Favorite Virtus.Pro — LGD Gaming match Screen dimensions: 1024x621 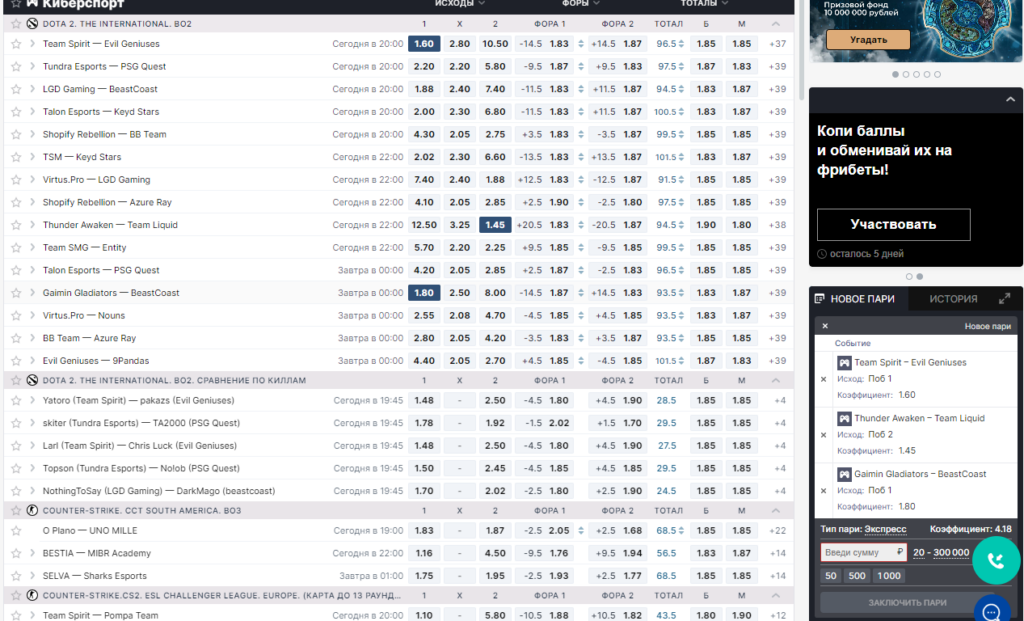pyautogui.click(x=16, y=180)
